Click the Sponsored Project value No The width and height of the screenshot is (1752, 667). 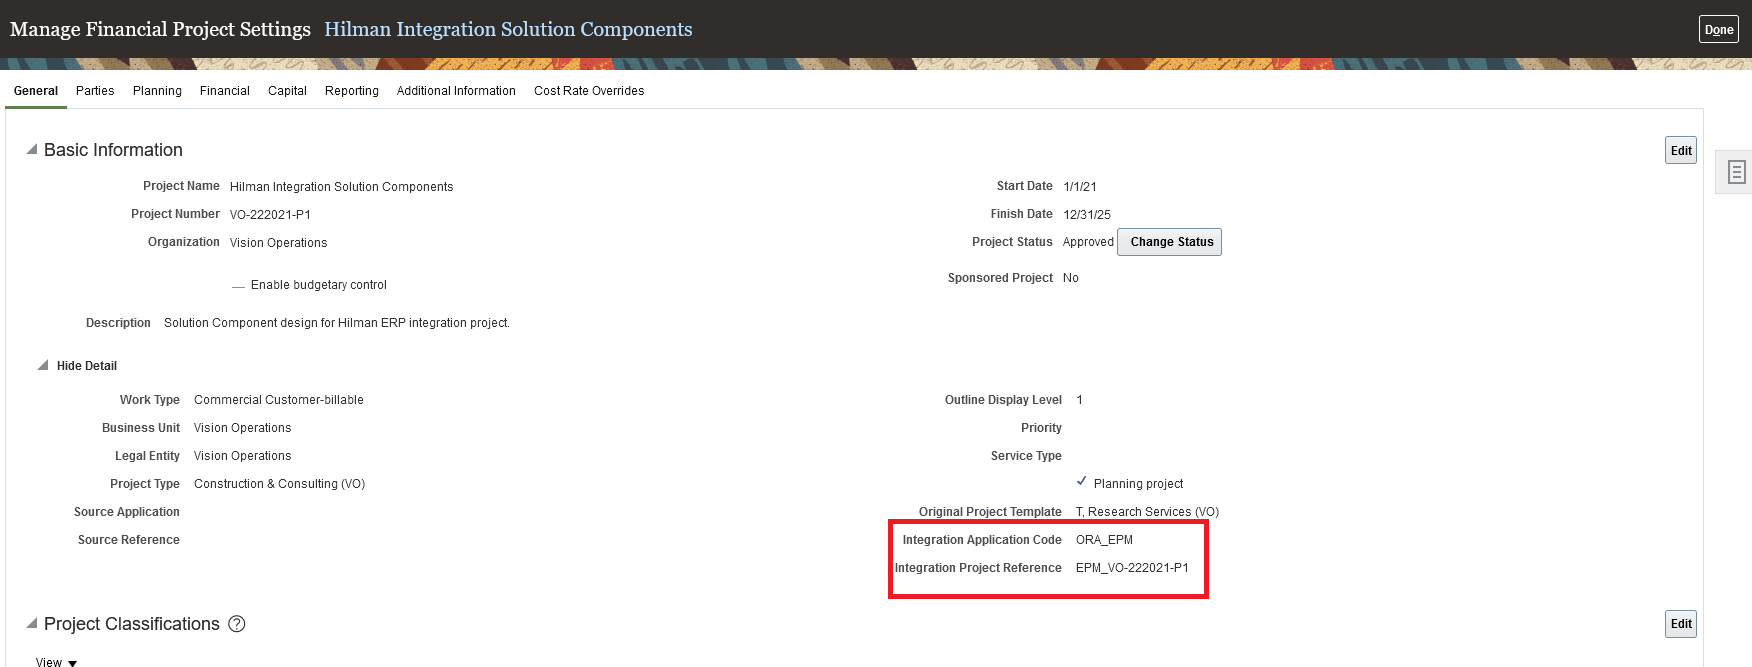[1071, 278]
